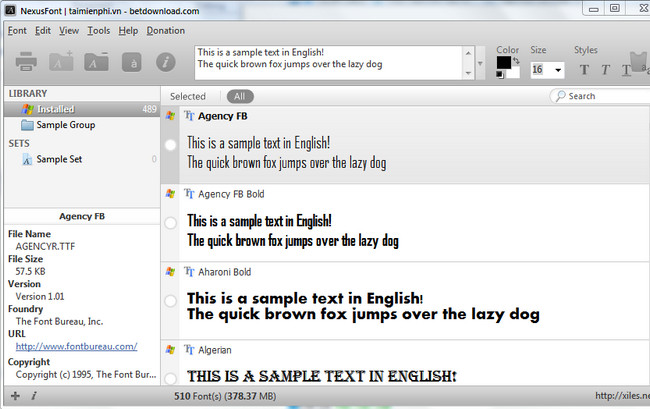Click the 510 Font(s) status text
650x409 pixels.
pyautogui.click(x=225, y=396)
